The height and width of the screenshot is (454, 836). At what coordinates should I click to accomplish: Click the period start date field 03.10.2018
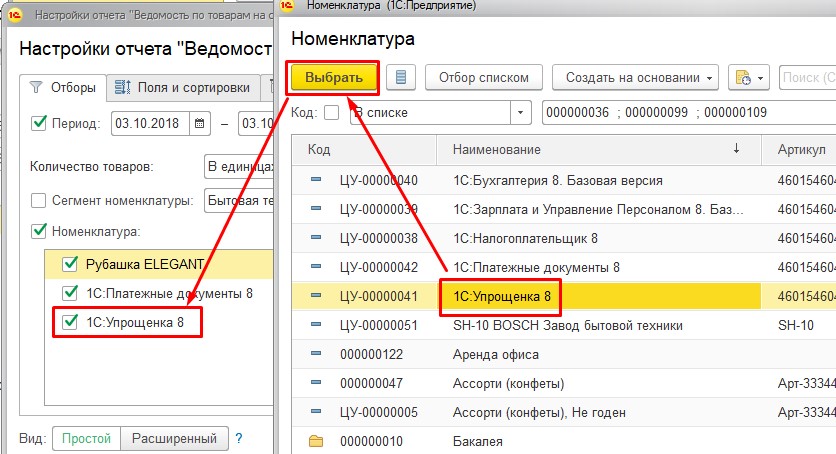point(150,124)
